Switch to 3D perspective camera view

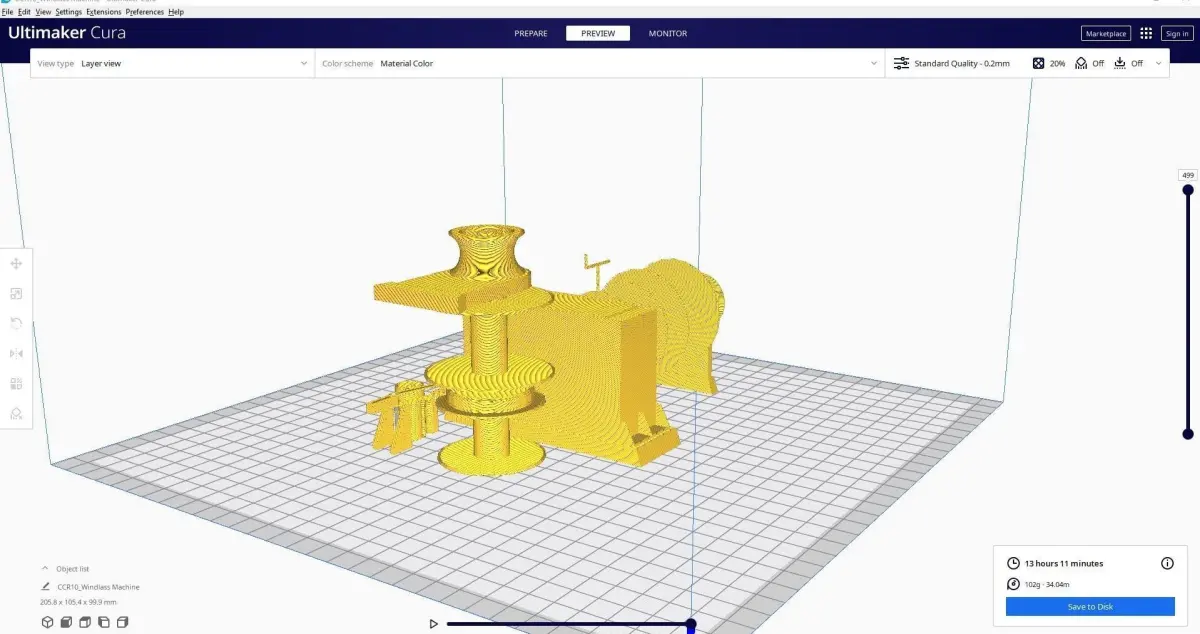click(x=47, y=622)
